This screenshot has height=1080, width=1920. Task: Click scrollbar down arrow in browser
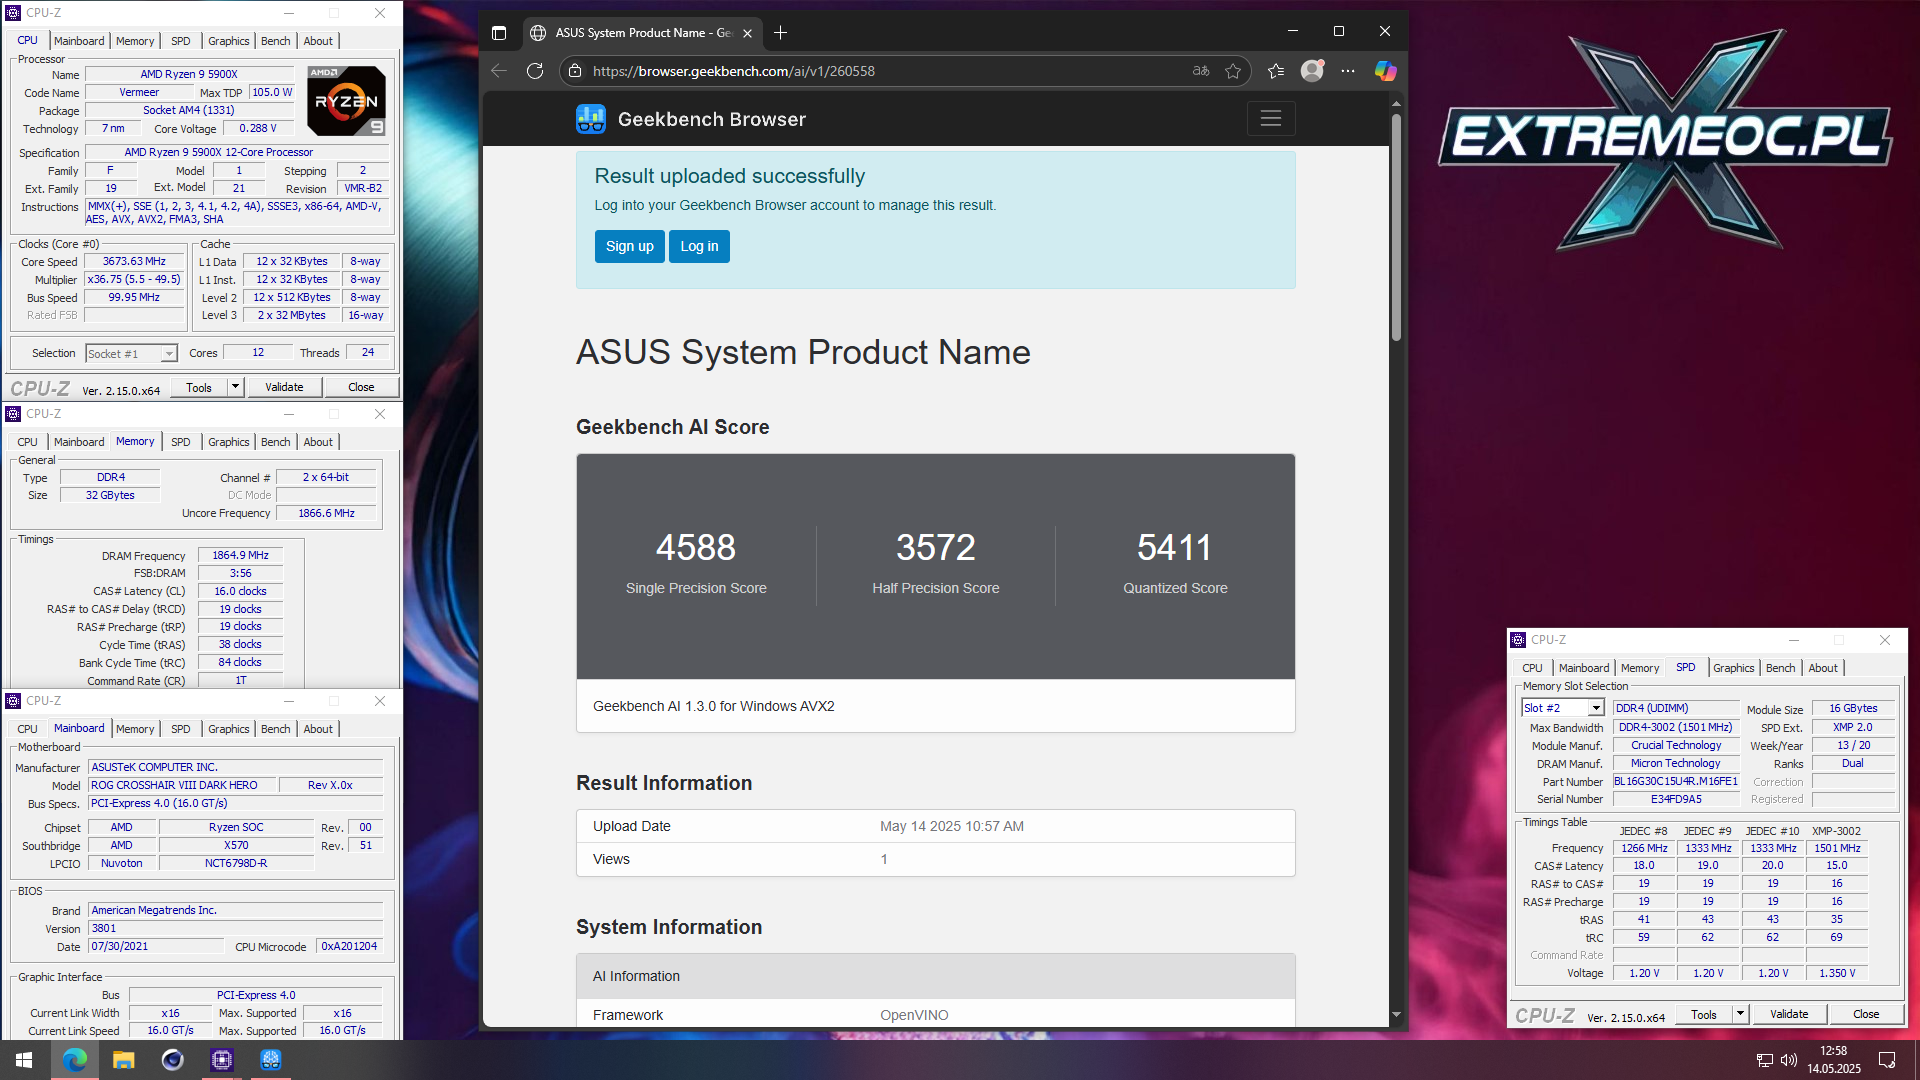[1396, 1015]
